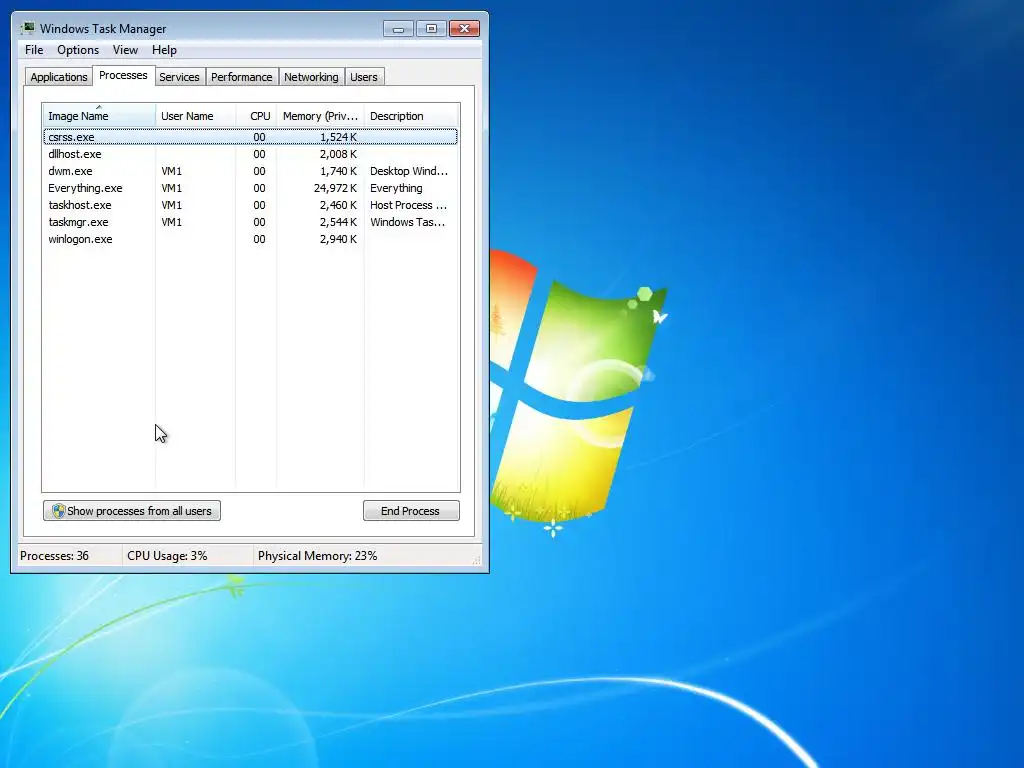
Task: Click the End Process button
Action: (x=411, y=511)
